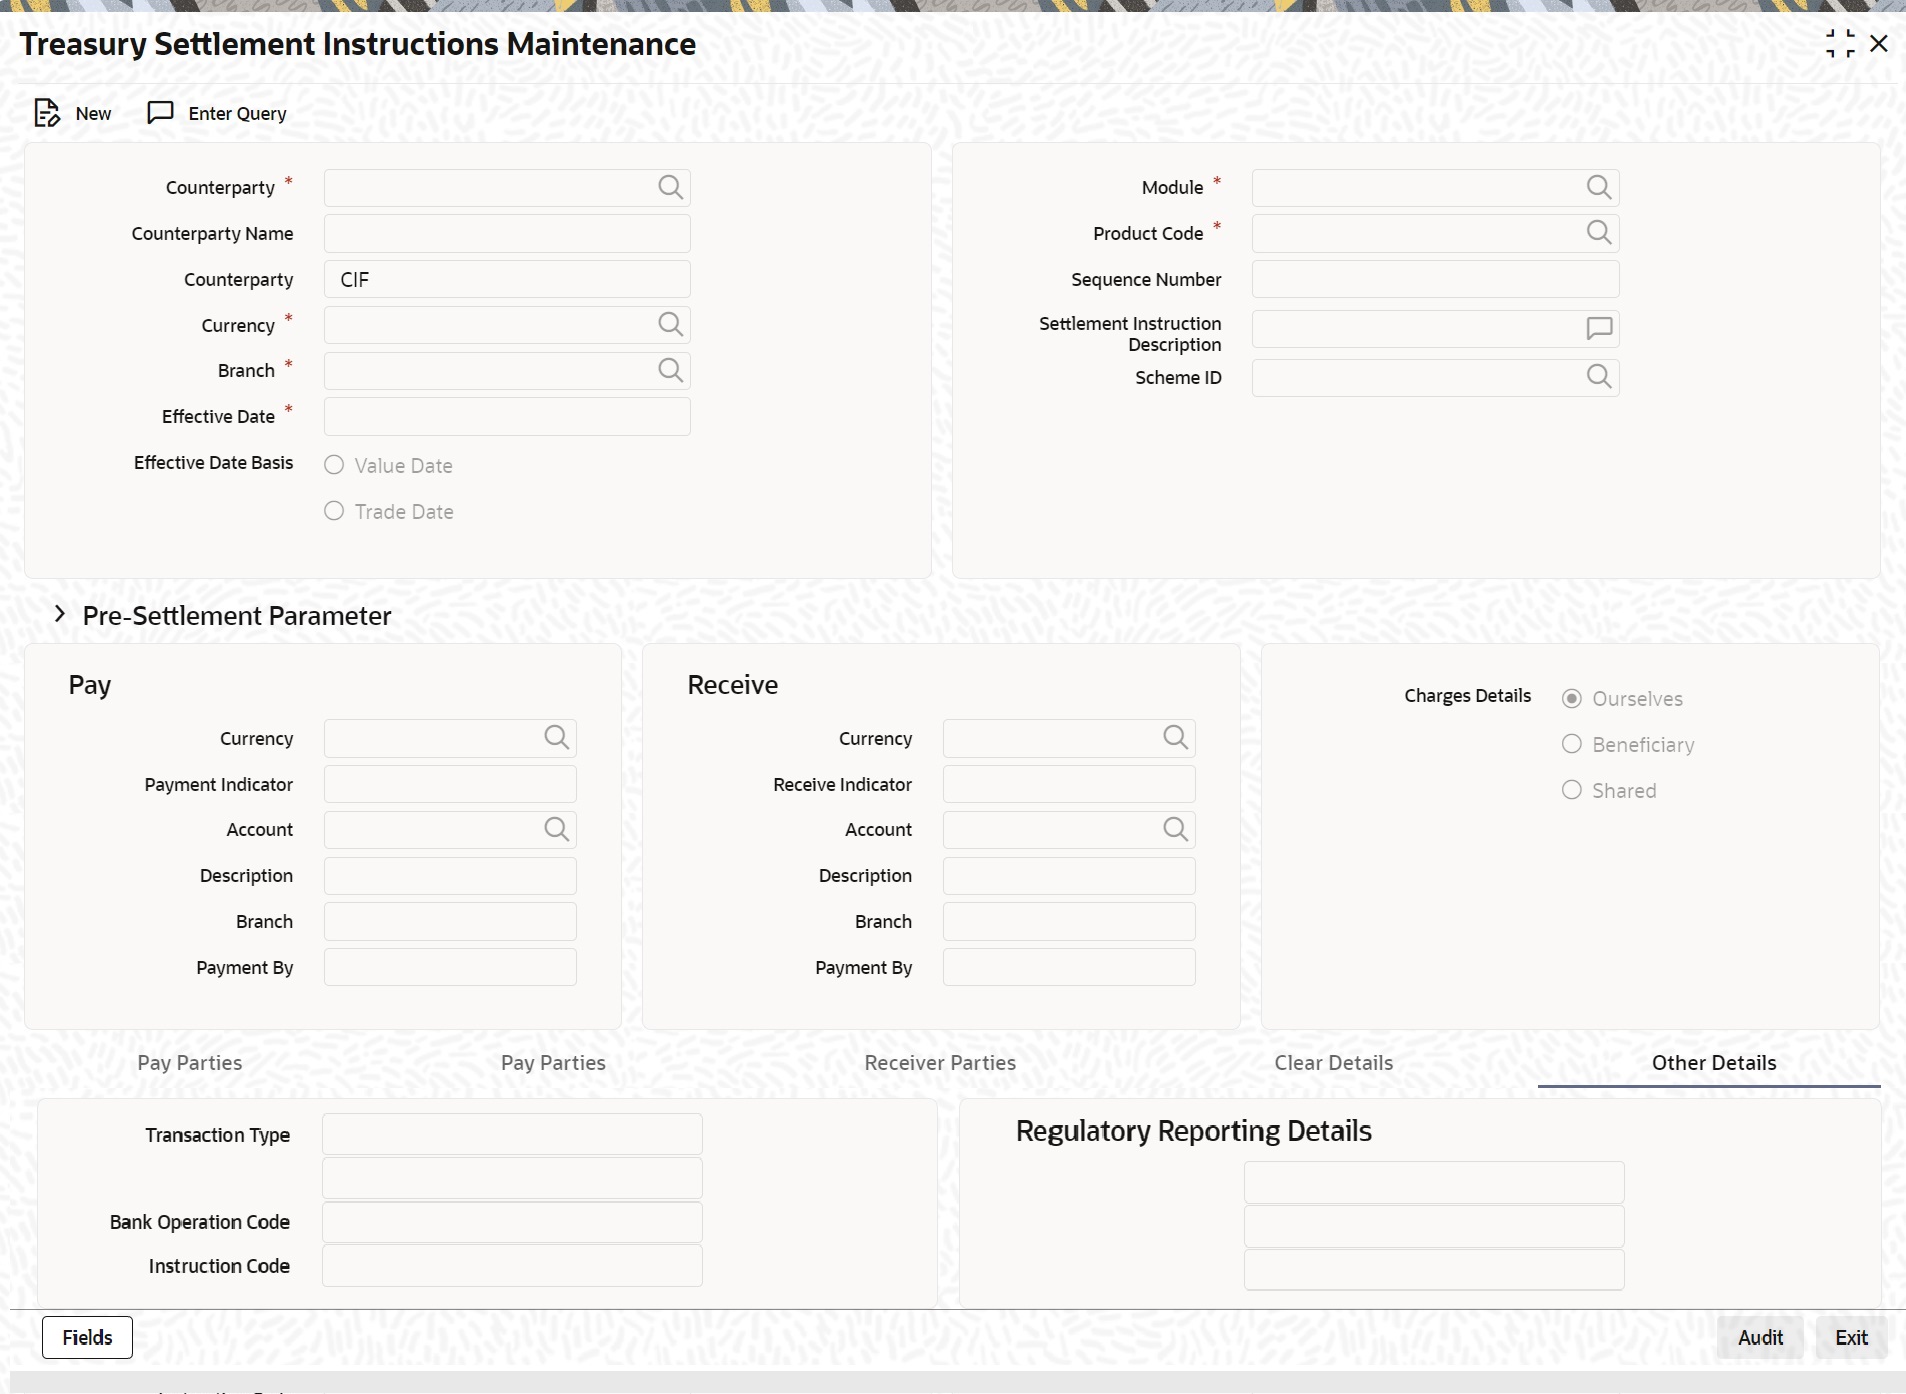Select the Value Date radio button
The height and width of the screenshot is (1394, 1906).
click(x=334, y=465)
